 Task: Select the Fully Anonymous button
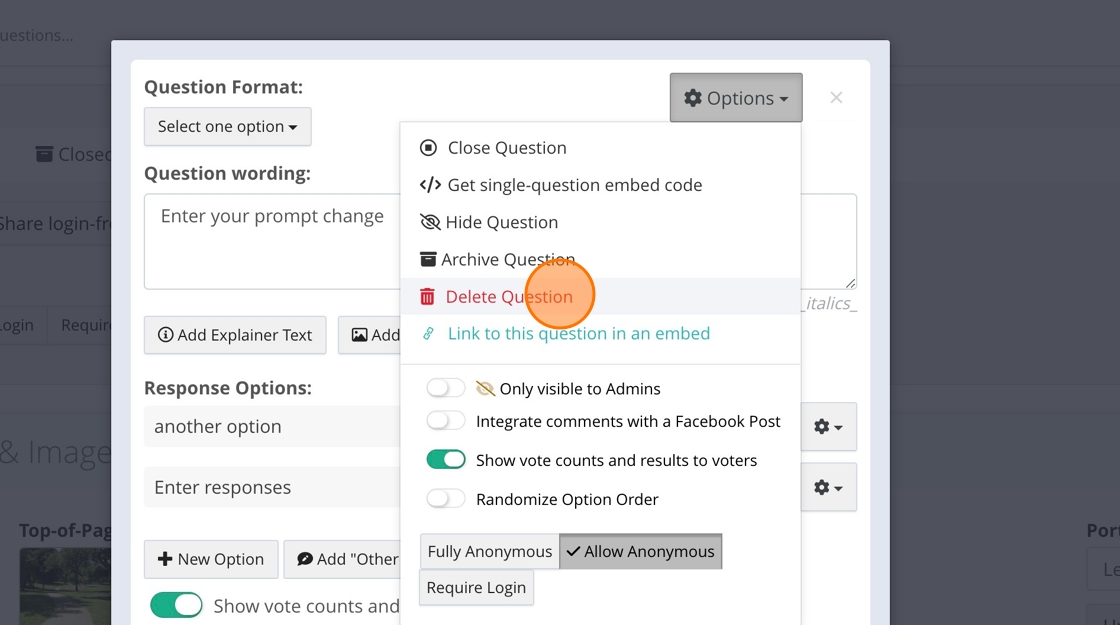click(489, 551)
